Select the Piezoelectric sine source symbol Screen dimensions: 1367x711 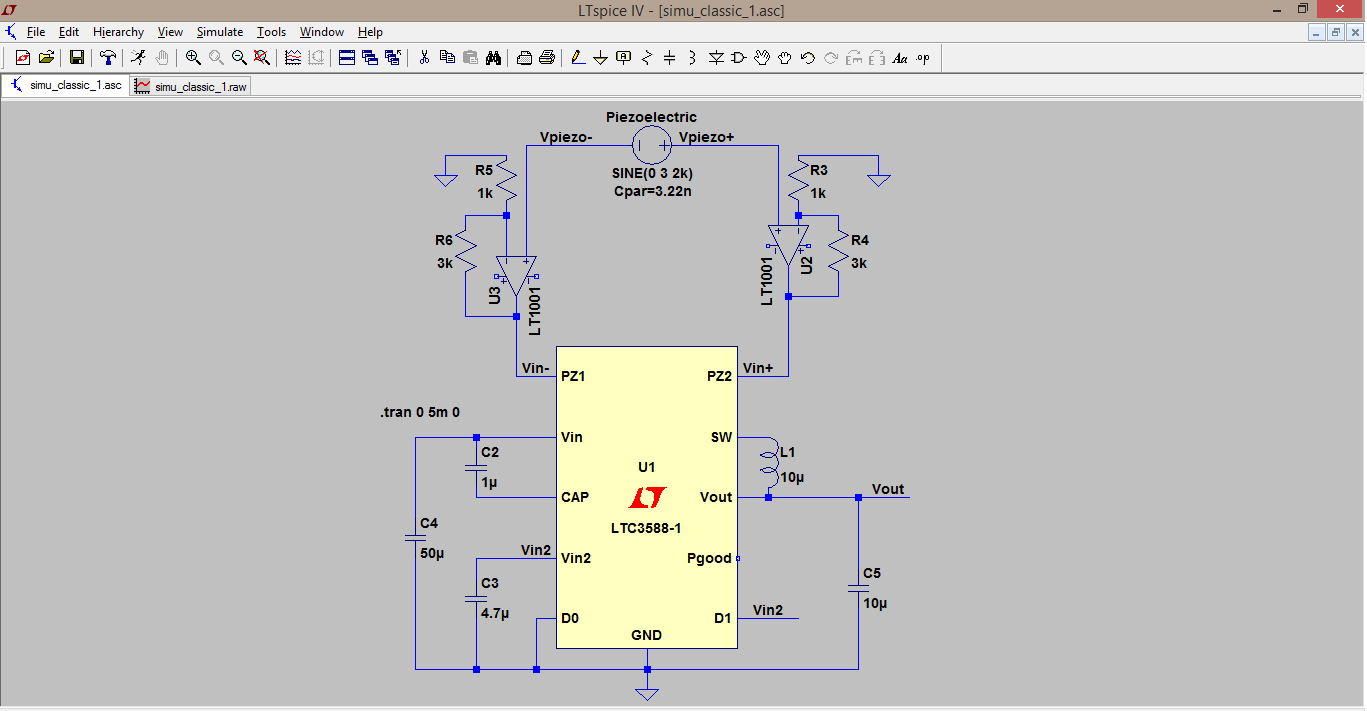651,145
